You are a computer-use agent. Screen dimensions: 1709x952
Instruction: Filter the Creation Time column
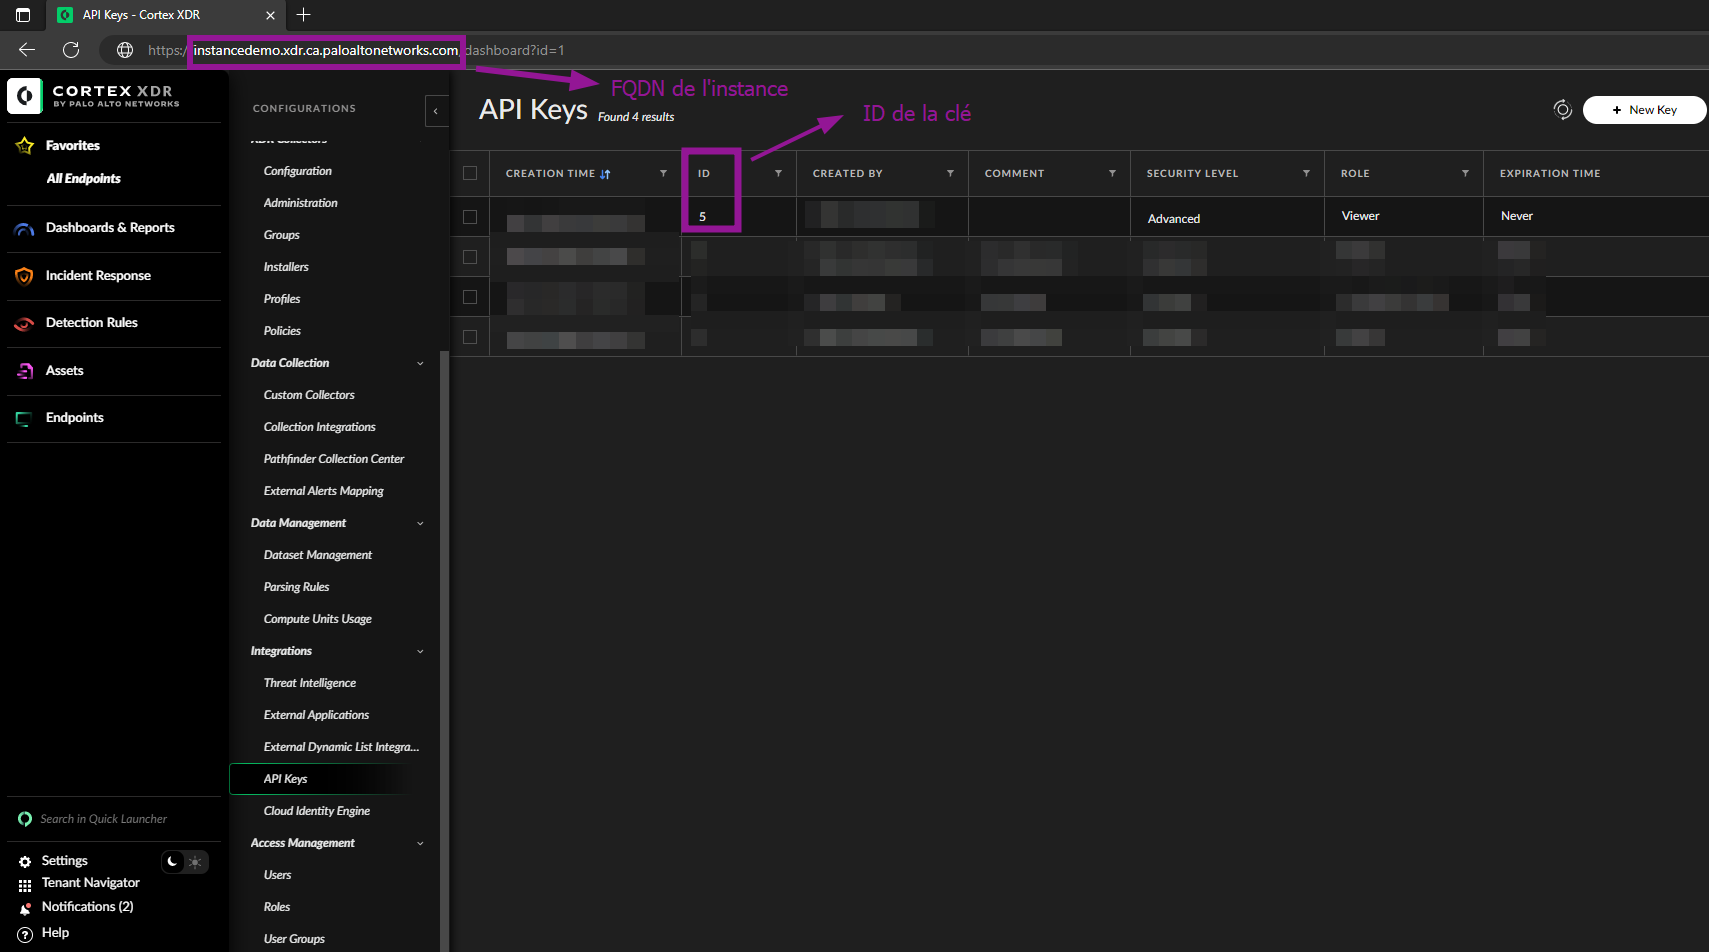[663, 174]
